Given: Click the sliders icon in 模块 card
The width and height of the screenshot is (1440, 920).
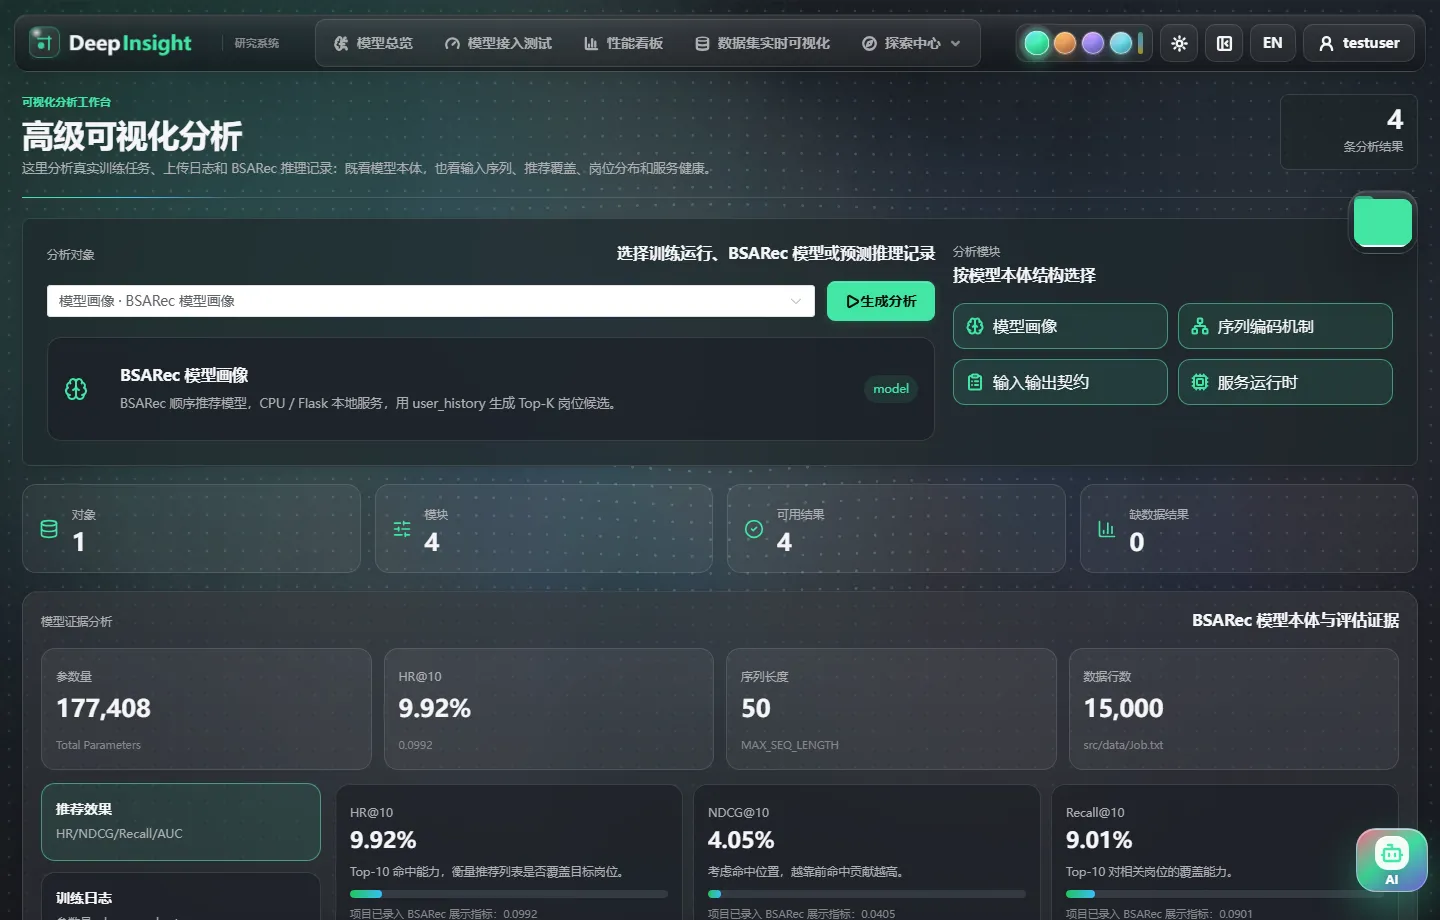Looking at the screenshot, I should pos(402,529).
